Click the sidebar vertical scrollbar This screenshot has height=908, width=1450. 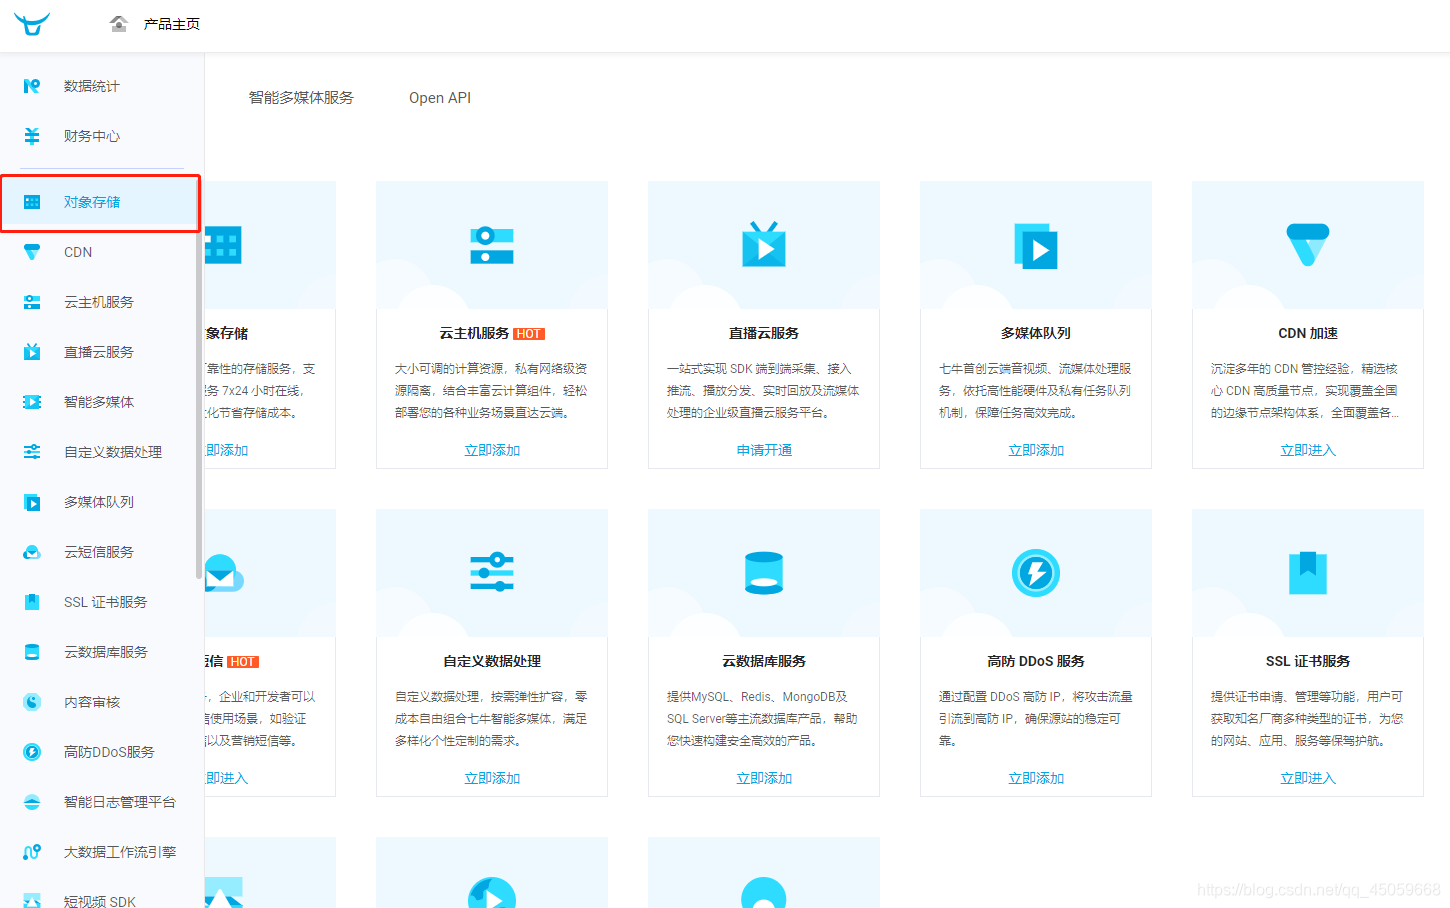(x=199, y=380)
